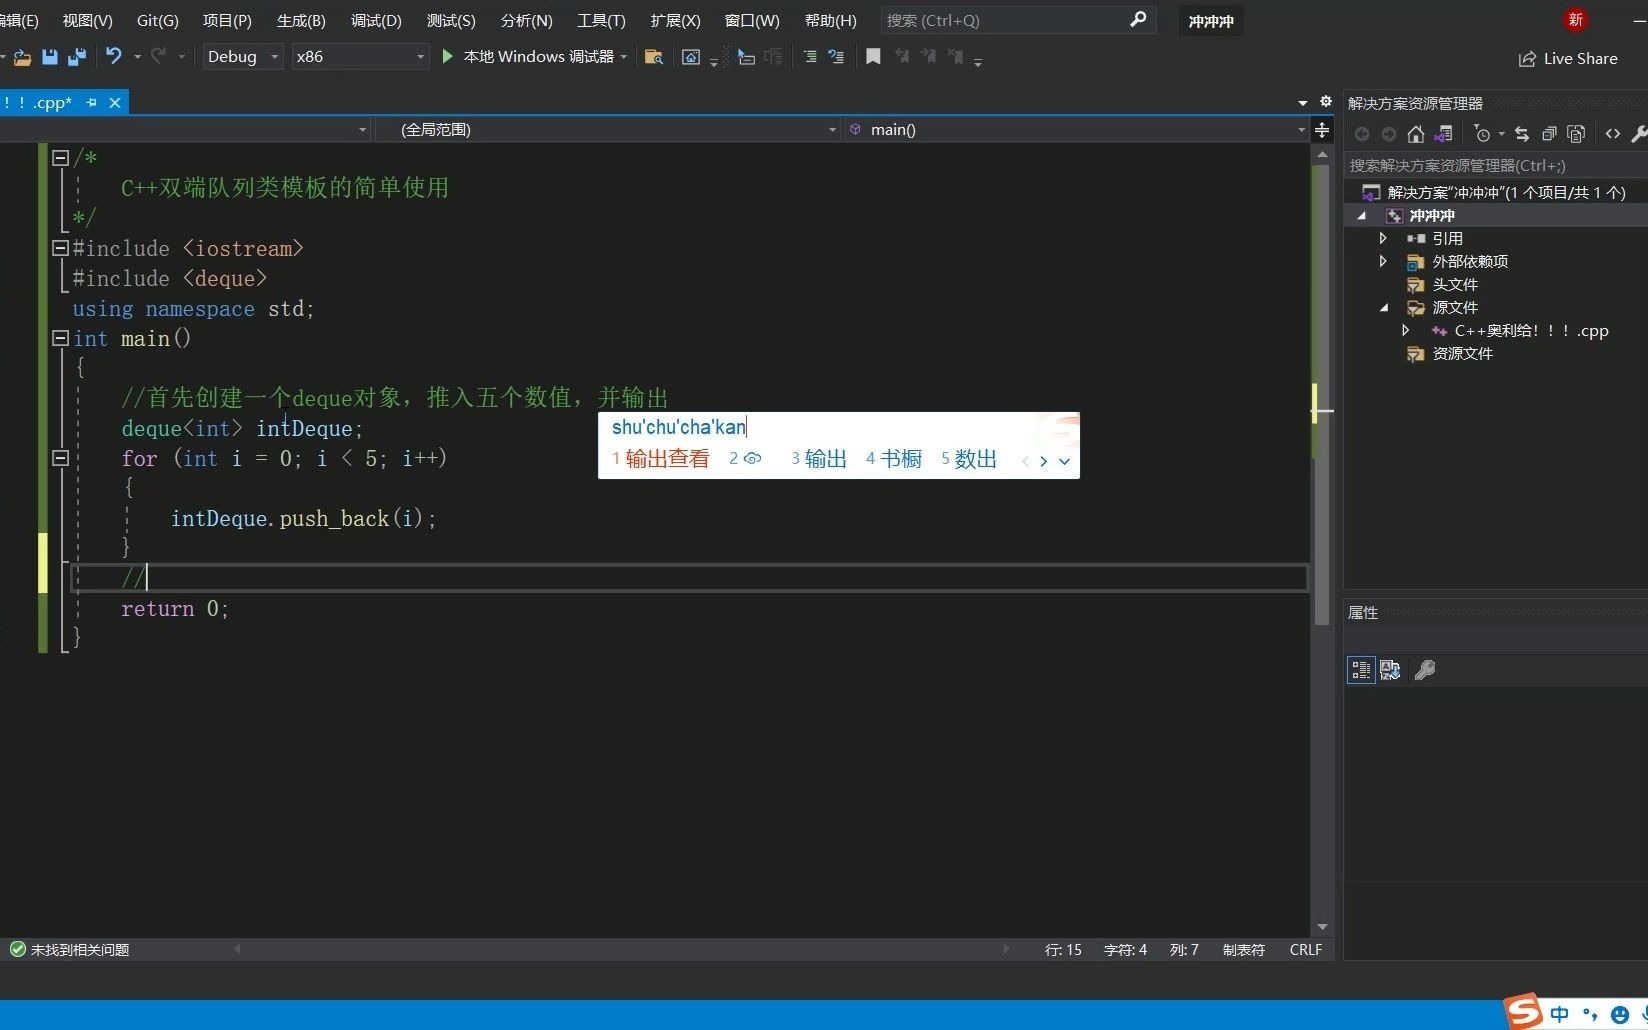Pin the .cpp editor tab
The height and width of the screenshot is (1030, 1648).
click(x=91, y=102)
